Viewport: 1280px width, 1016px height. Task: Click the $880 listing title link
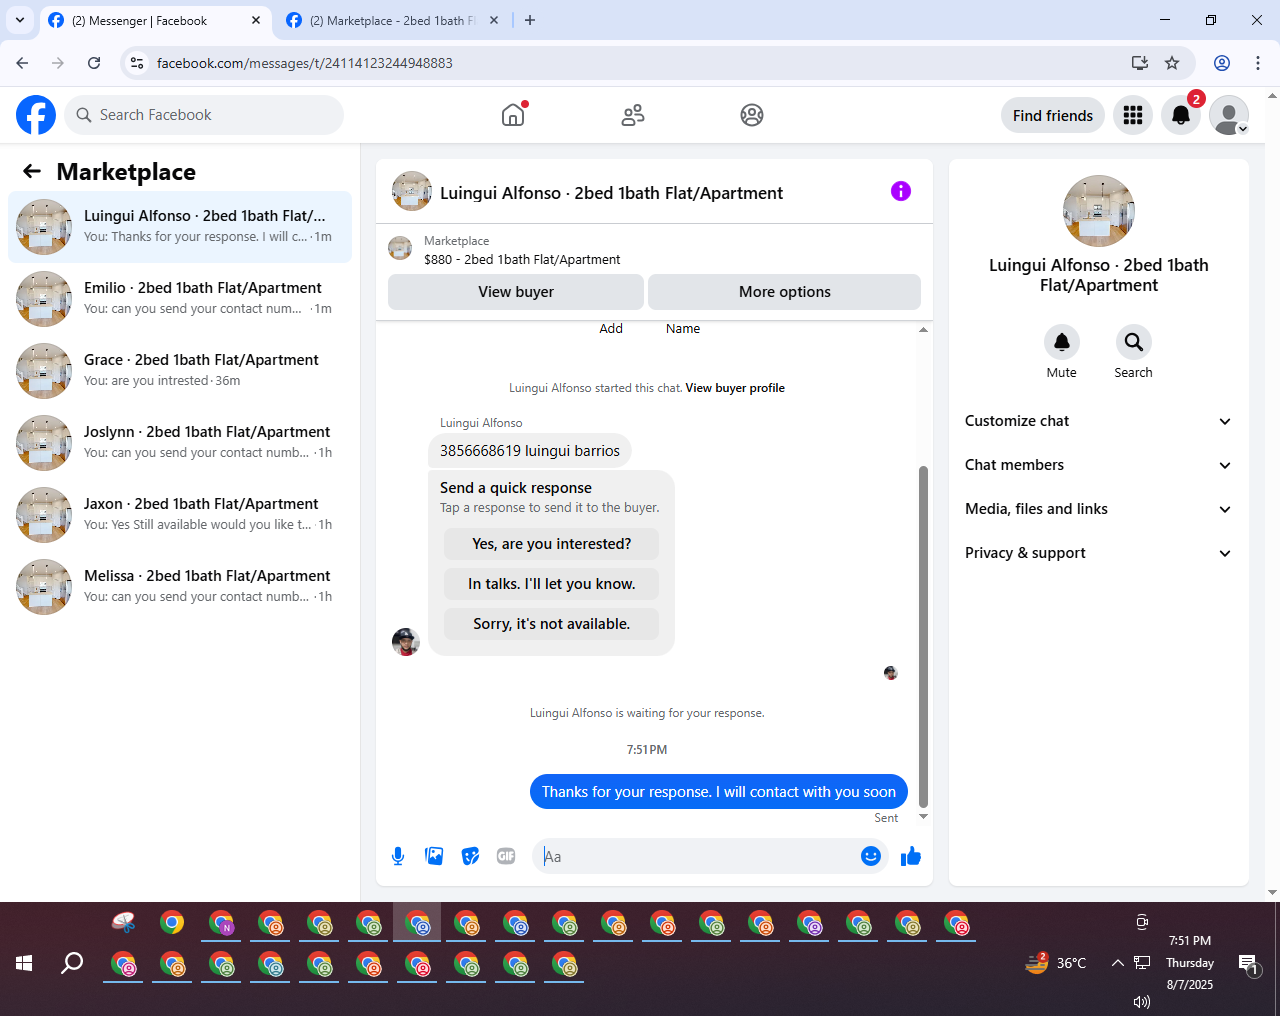click(x=522, y=259)
